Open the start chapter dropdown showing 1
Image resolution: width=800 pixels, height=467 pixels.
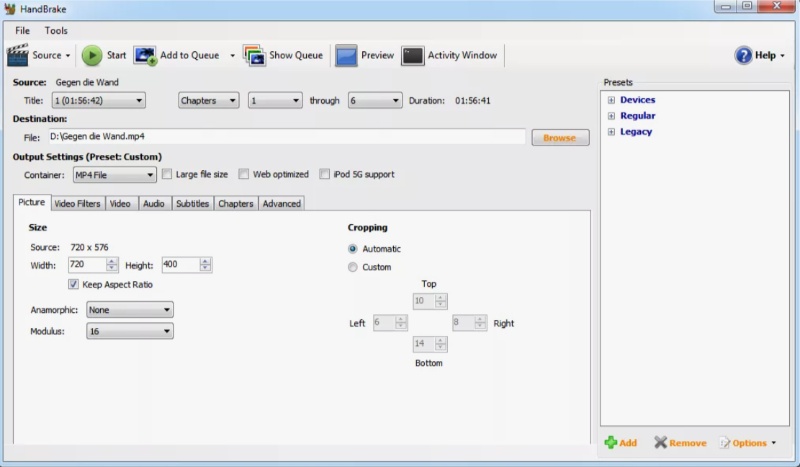pyautogui.click(x=275, y=101)
